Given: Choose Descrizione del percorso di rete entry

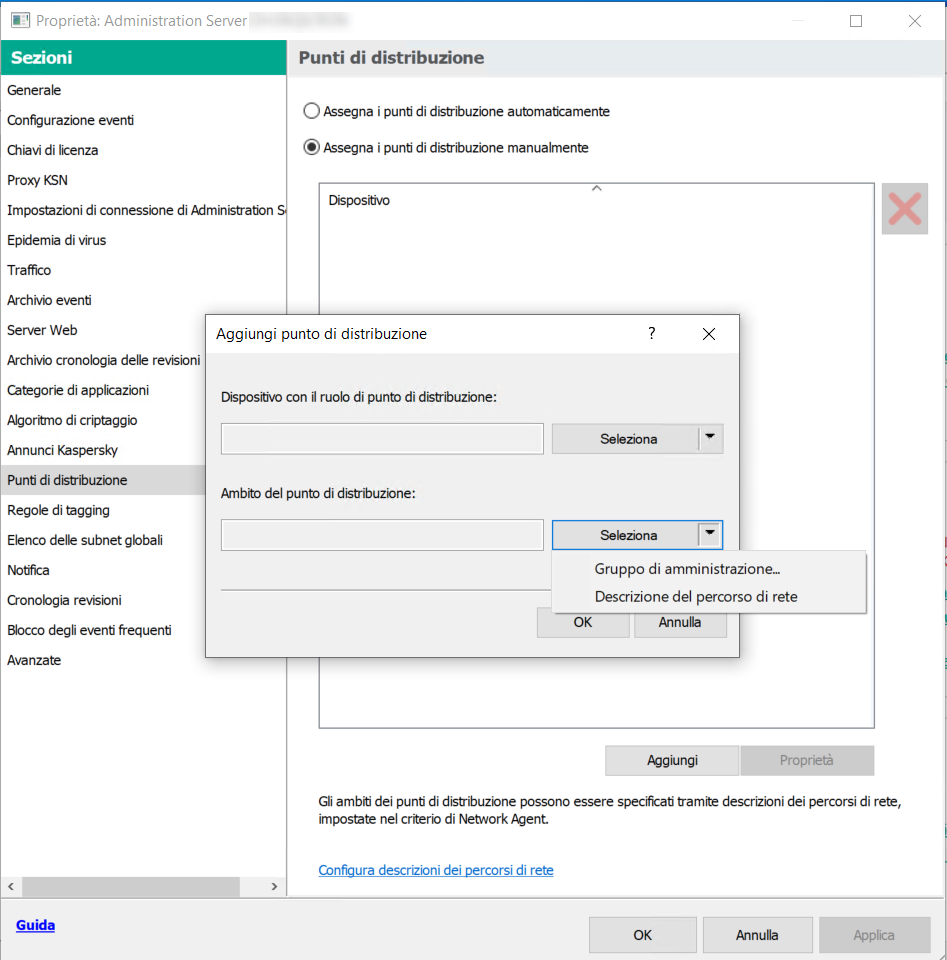Looking at the screenshot, I should click(x=695, y=596).
